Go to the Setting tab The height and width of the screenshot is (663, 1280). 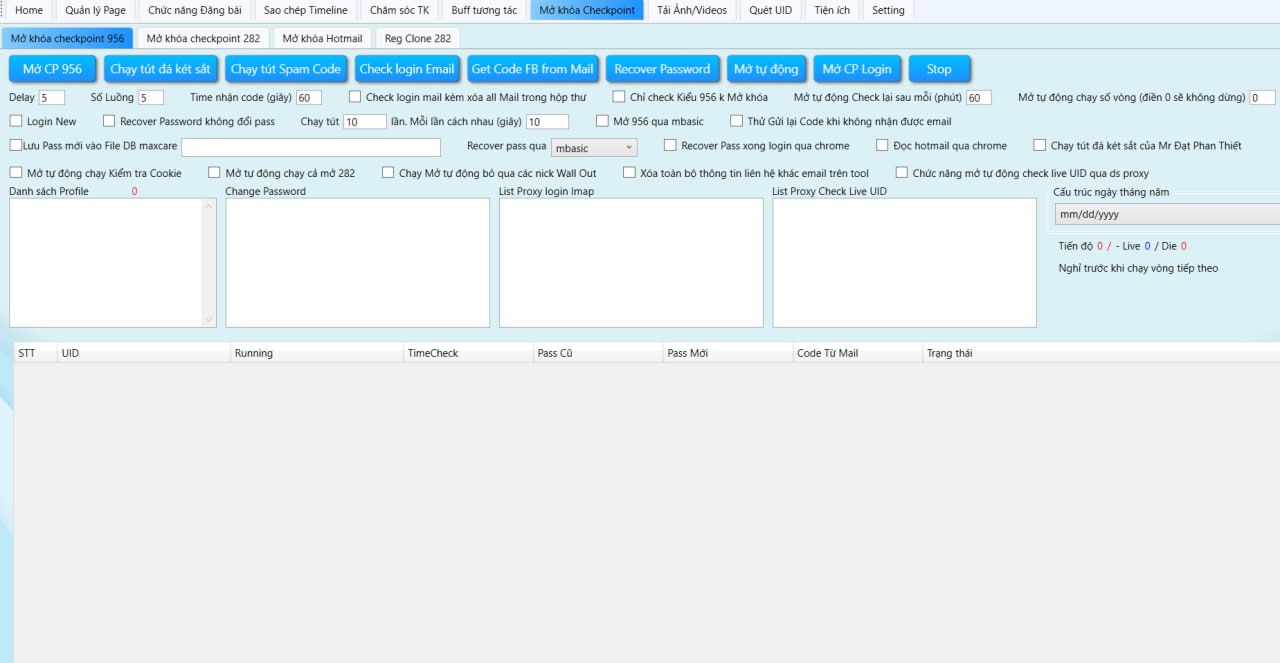click(x=888, y=10)
